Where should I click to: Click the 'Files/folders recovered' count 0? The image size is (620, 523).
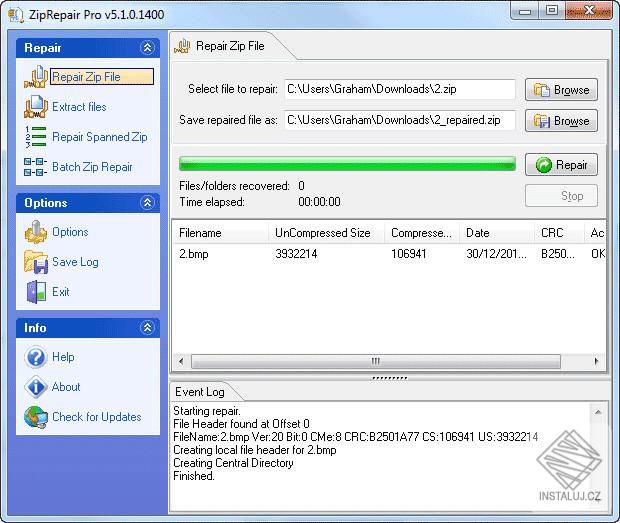(x=301, y=186)
